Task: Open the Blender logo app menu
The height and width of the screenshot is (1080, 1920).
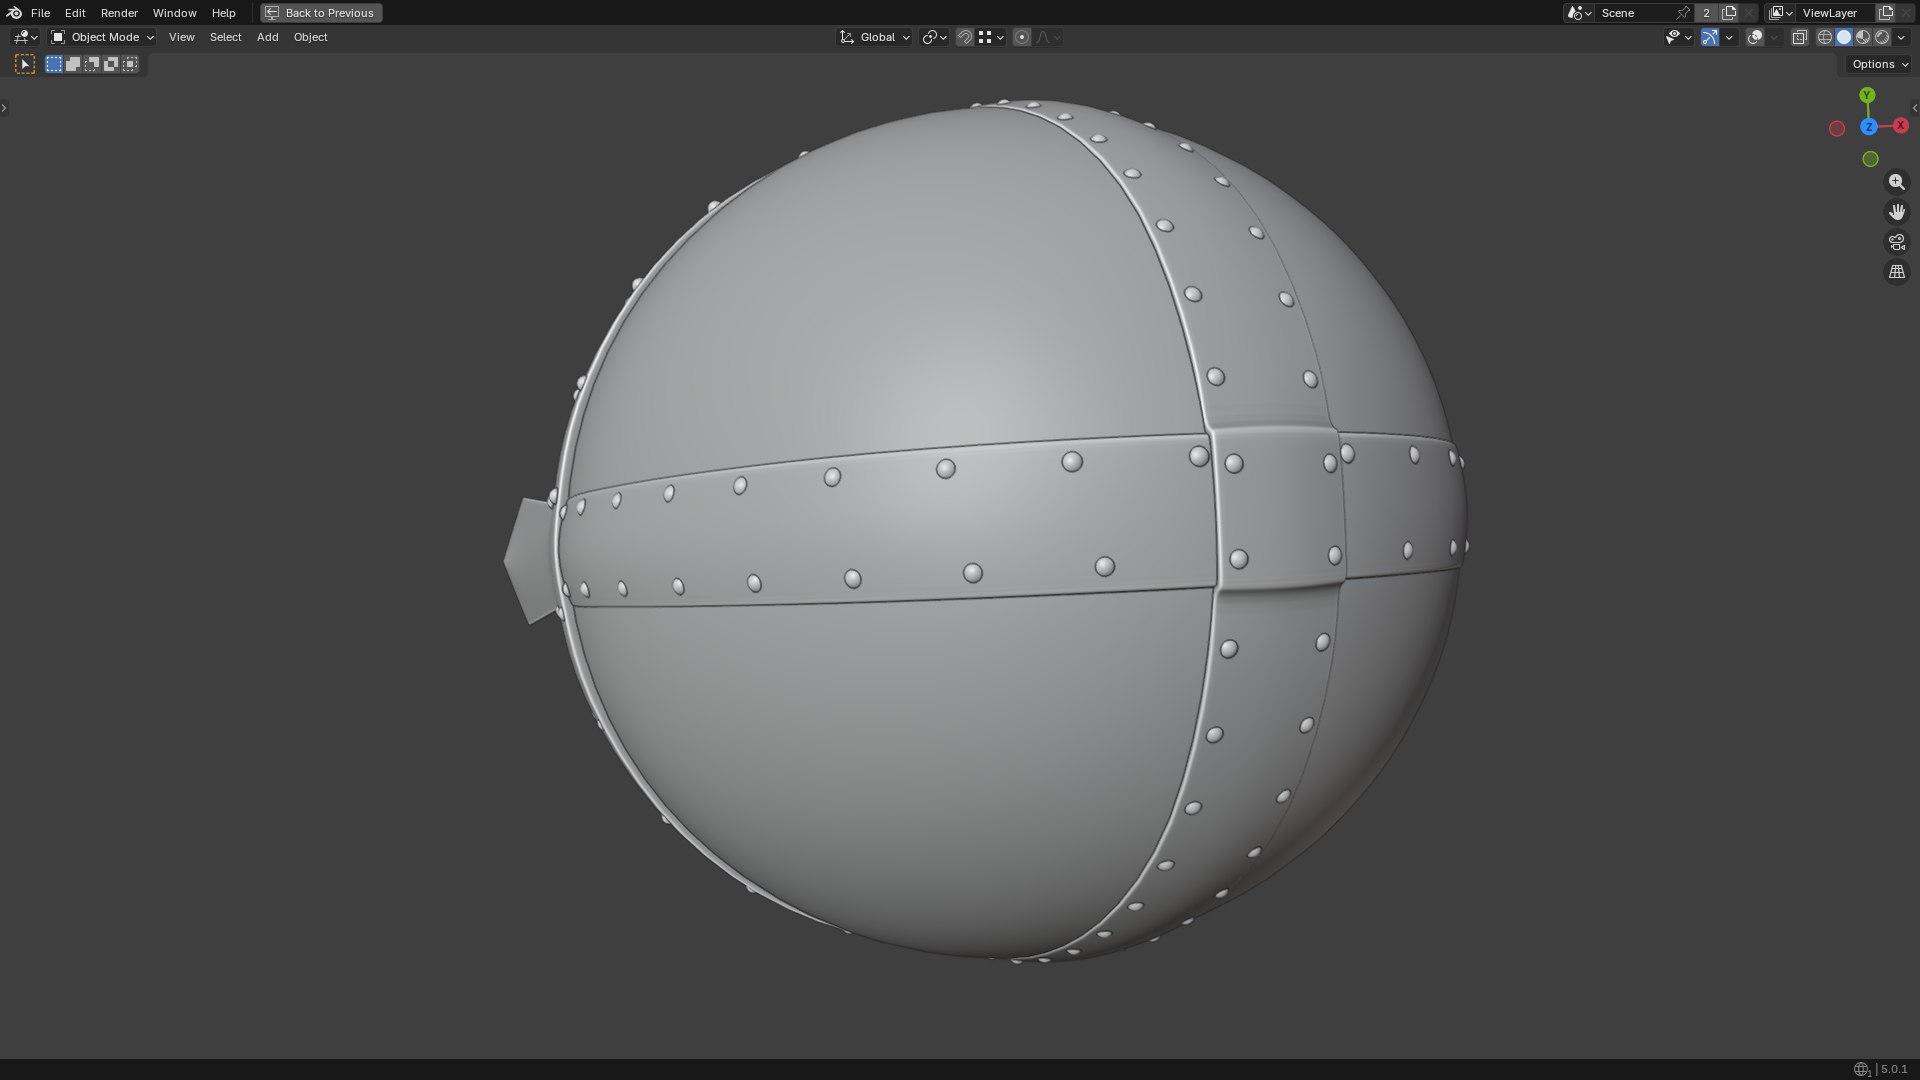Action: (x=14, y=13)
